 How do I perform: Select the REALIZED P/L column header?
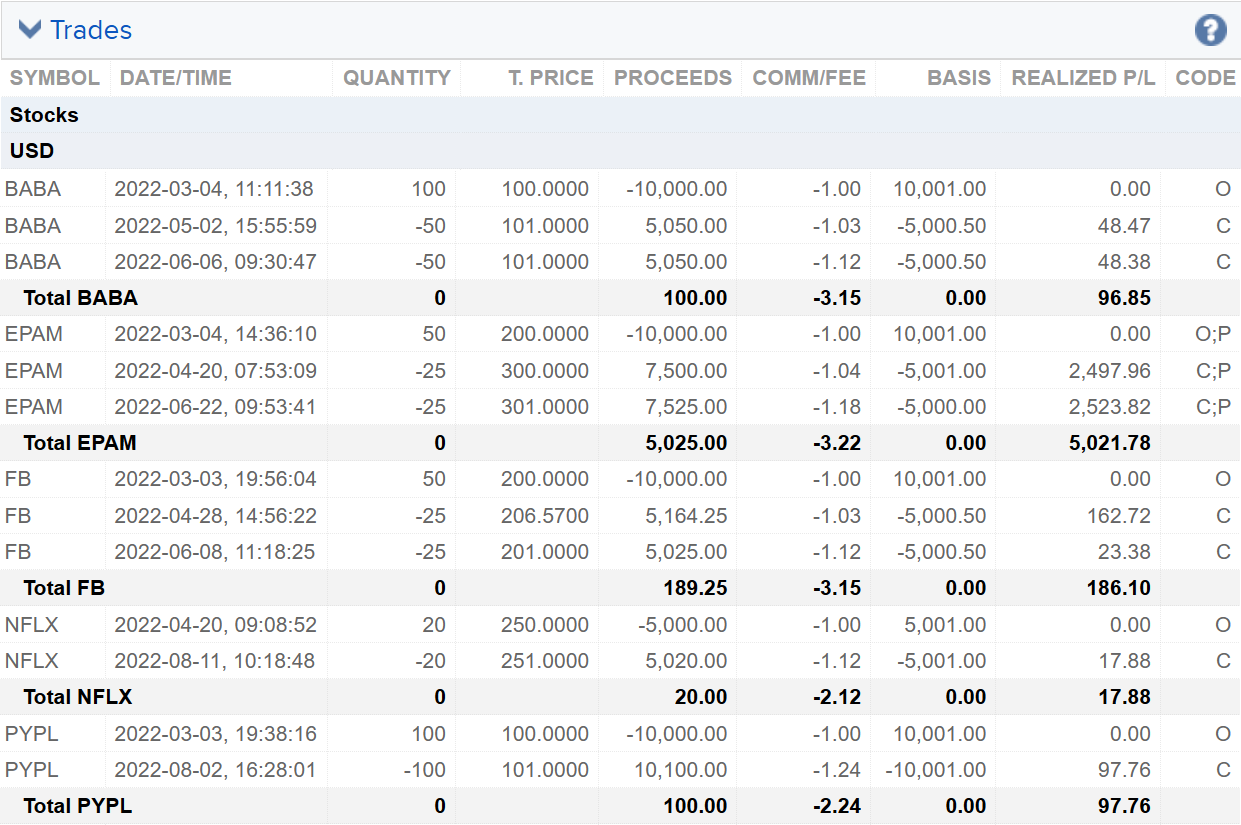pyautogui.click(x=1083, y=78)
